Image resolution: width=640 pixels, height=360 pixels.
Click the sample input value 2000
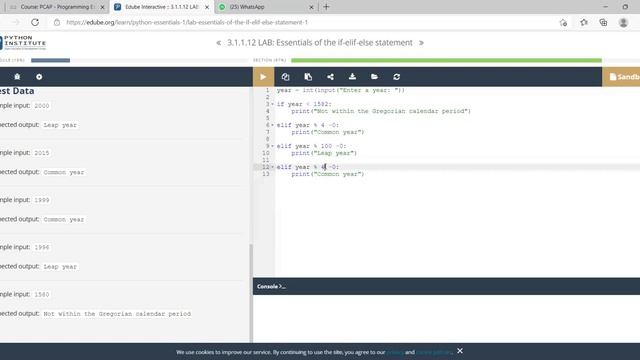(42, 106)
